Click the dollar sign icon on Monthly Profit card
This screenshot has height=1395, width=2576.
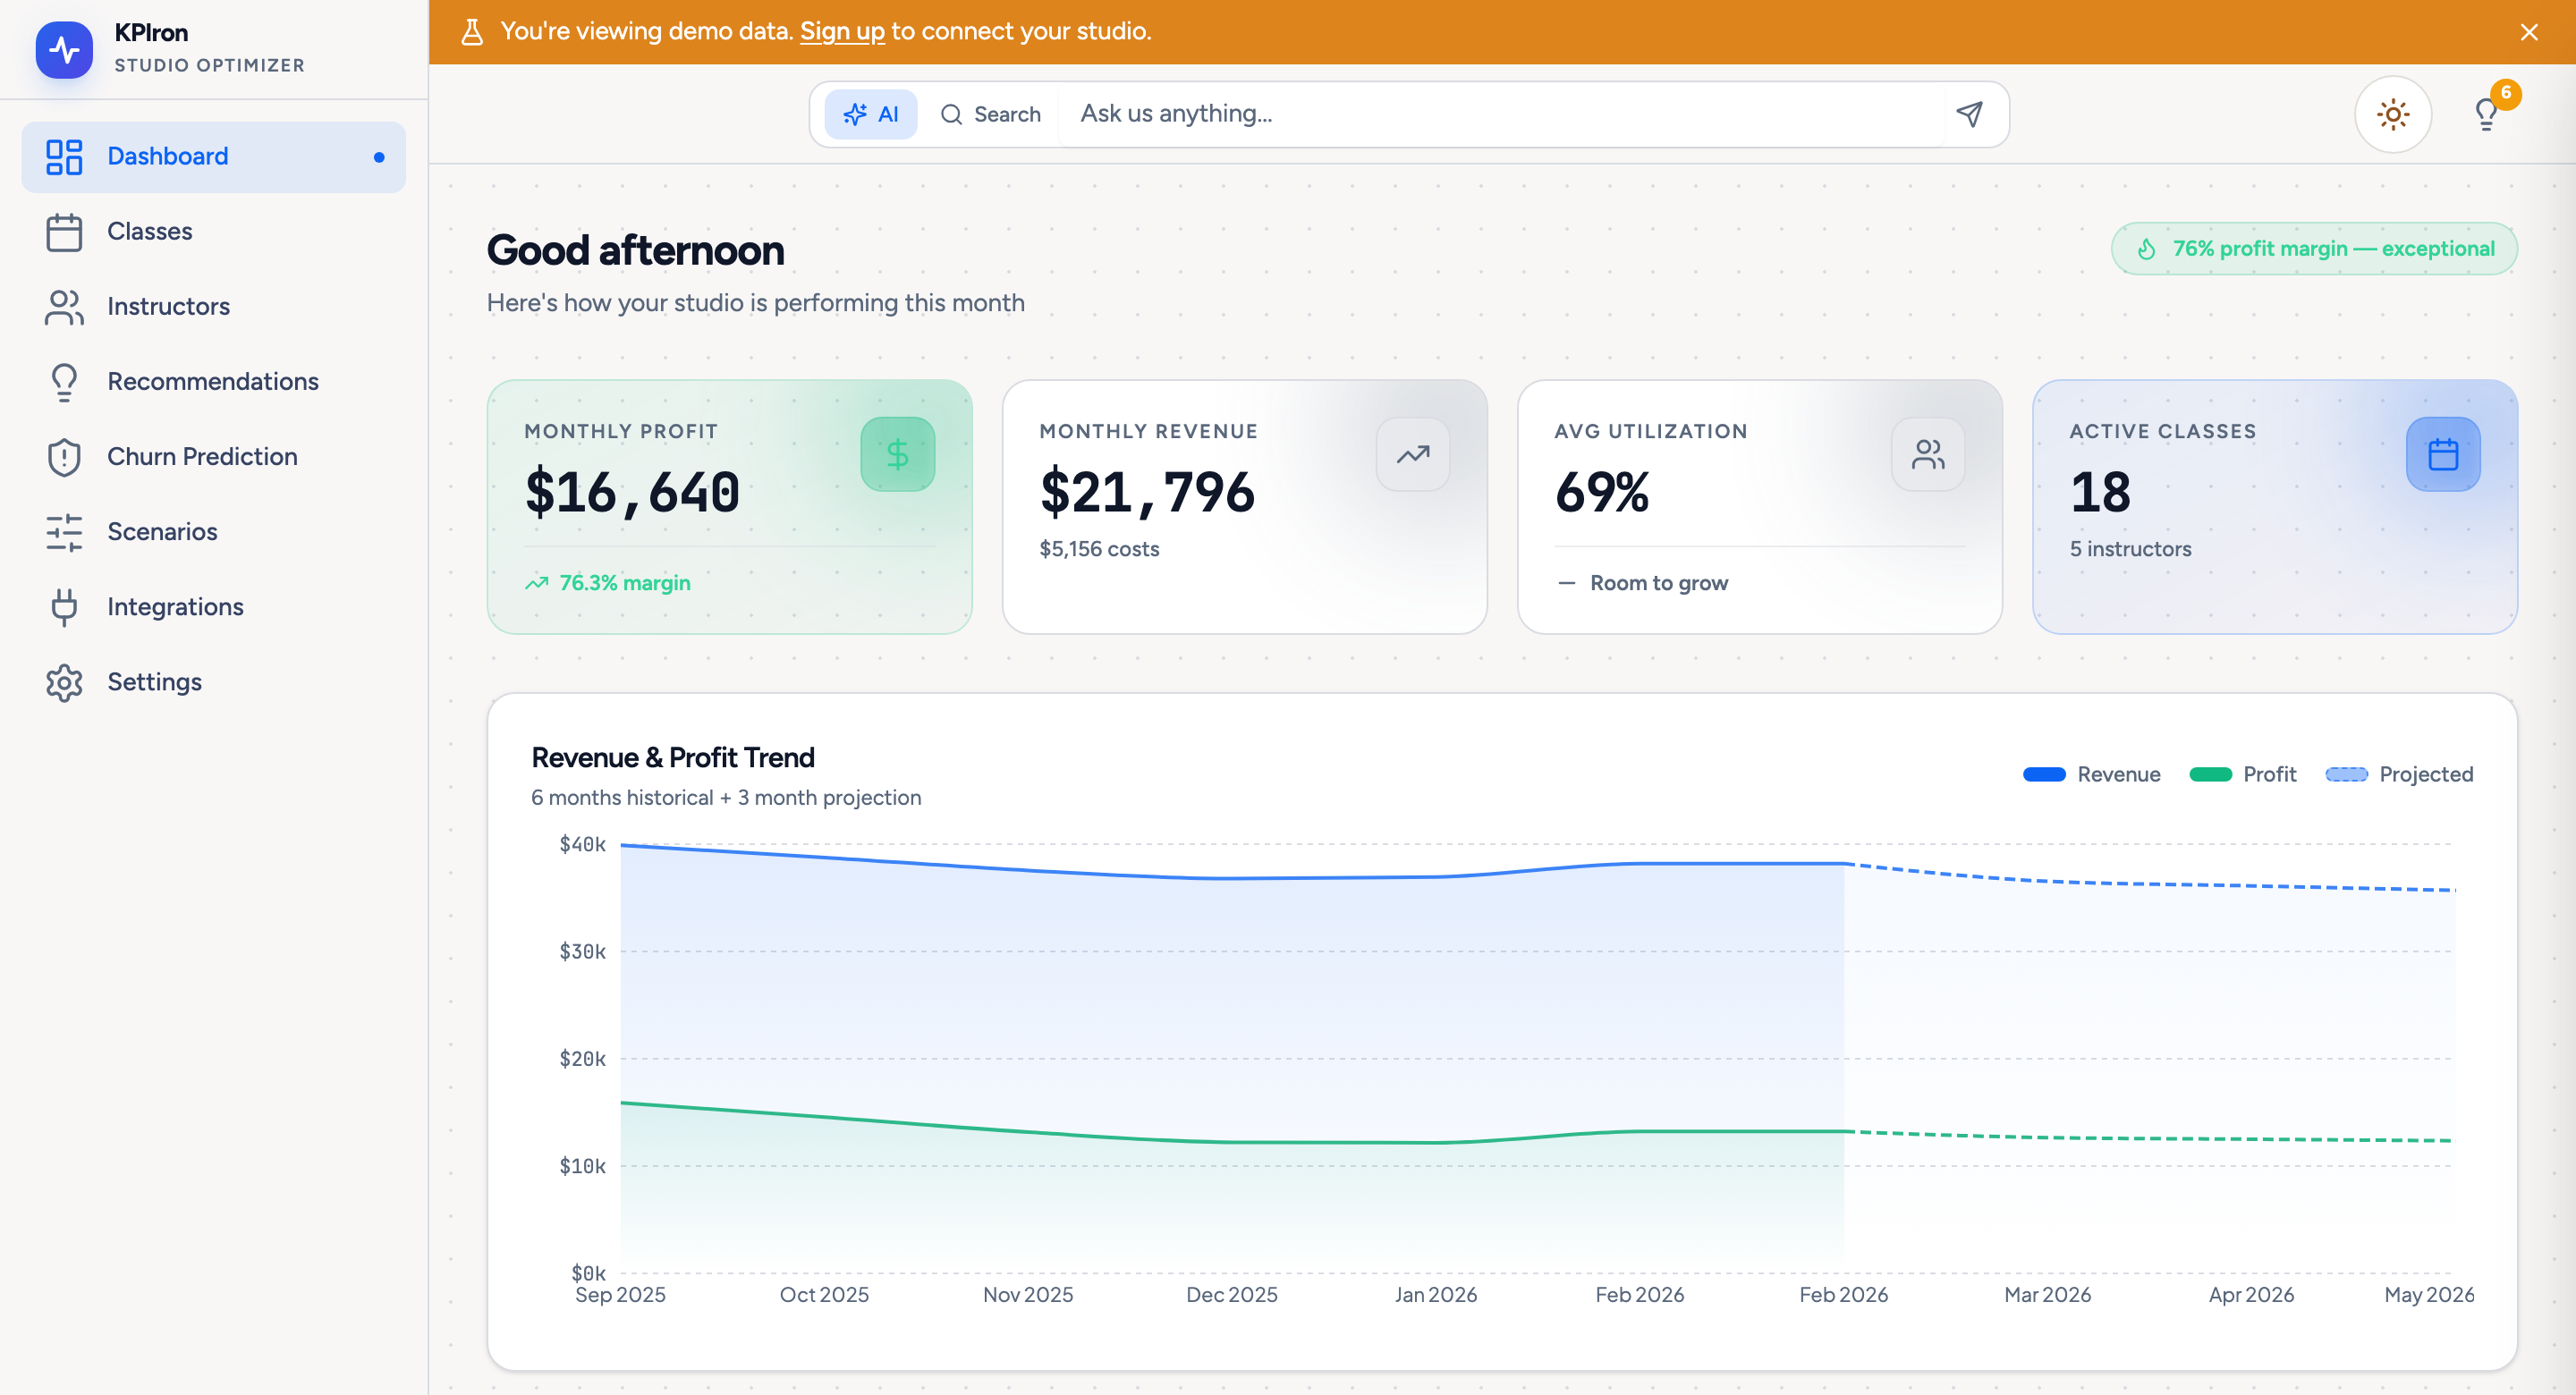(x=897, y=454)
